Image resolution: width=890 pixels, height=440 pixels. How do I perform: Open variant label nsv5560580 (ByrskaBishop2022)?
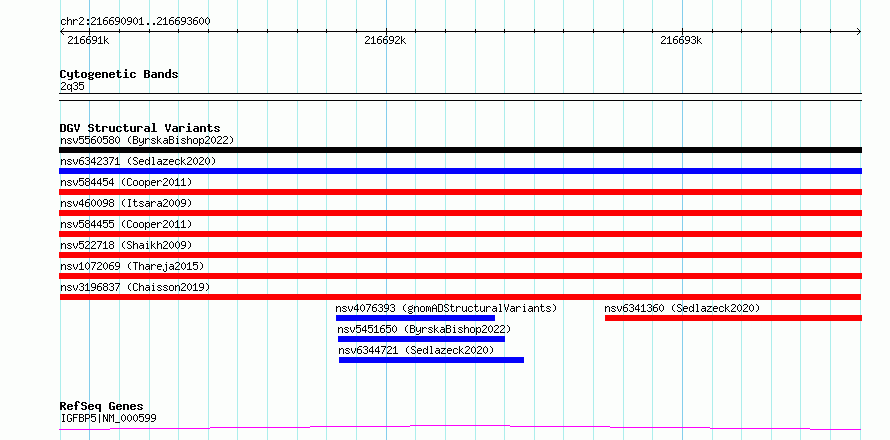pos(147,140)
